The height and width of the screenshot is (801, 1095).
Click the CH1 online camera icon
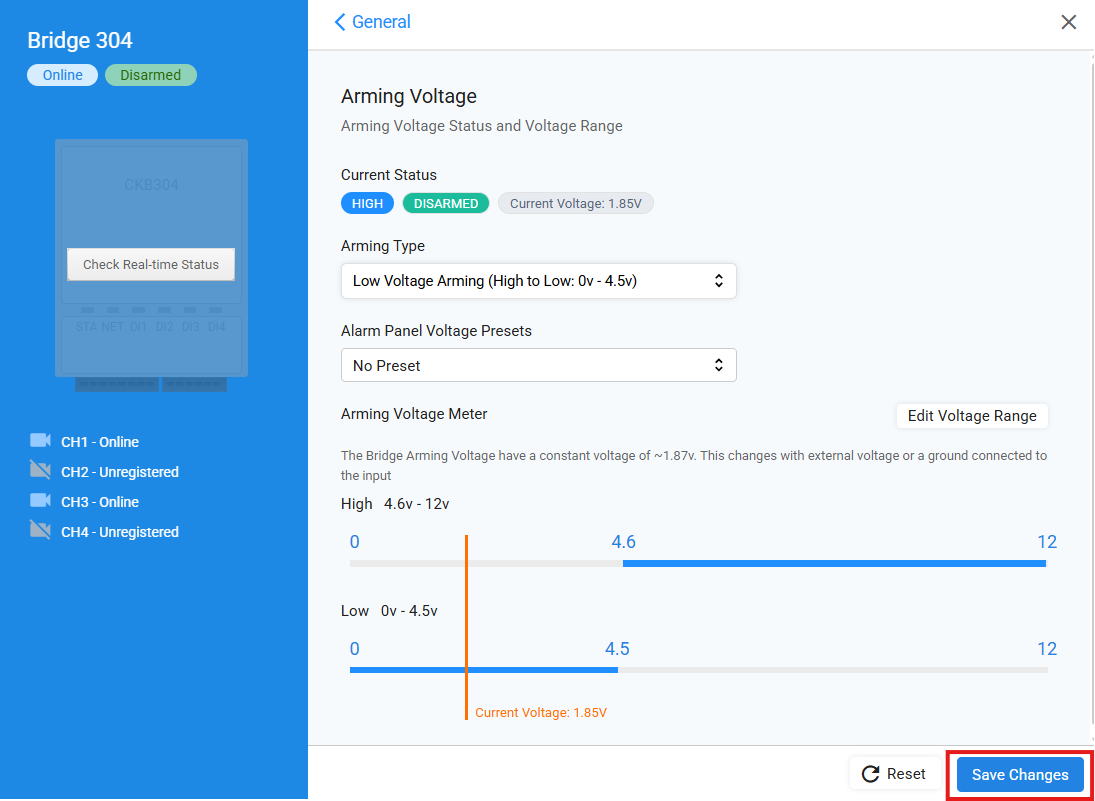pyautogui.click(x=40, y=441)
